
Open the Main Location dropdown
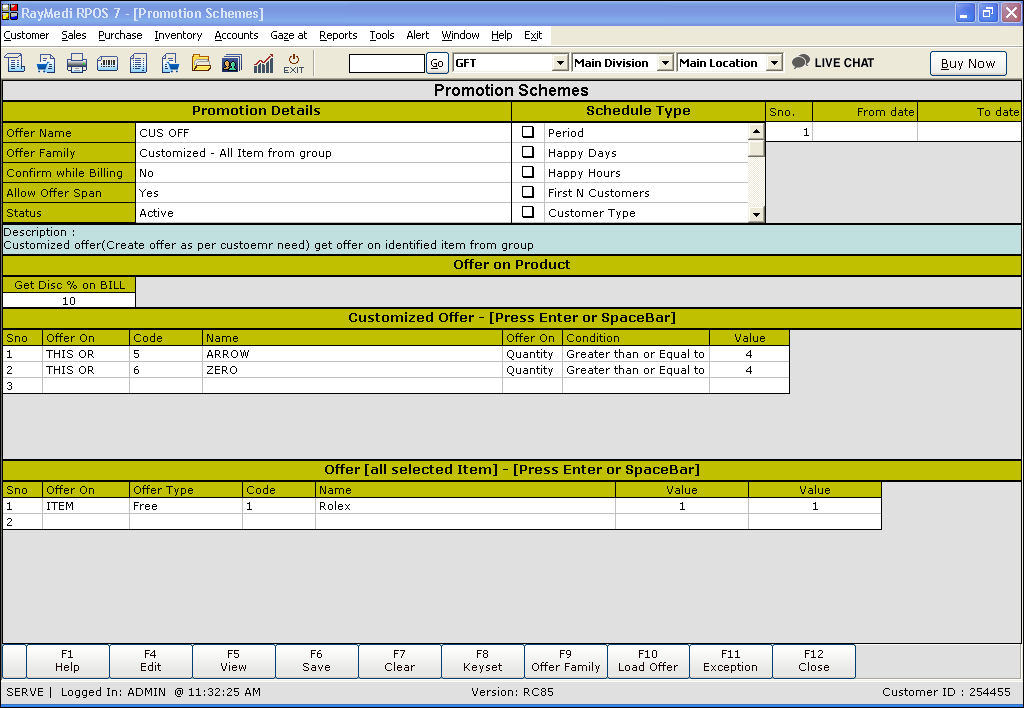773,63
